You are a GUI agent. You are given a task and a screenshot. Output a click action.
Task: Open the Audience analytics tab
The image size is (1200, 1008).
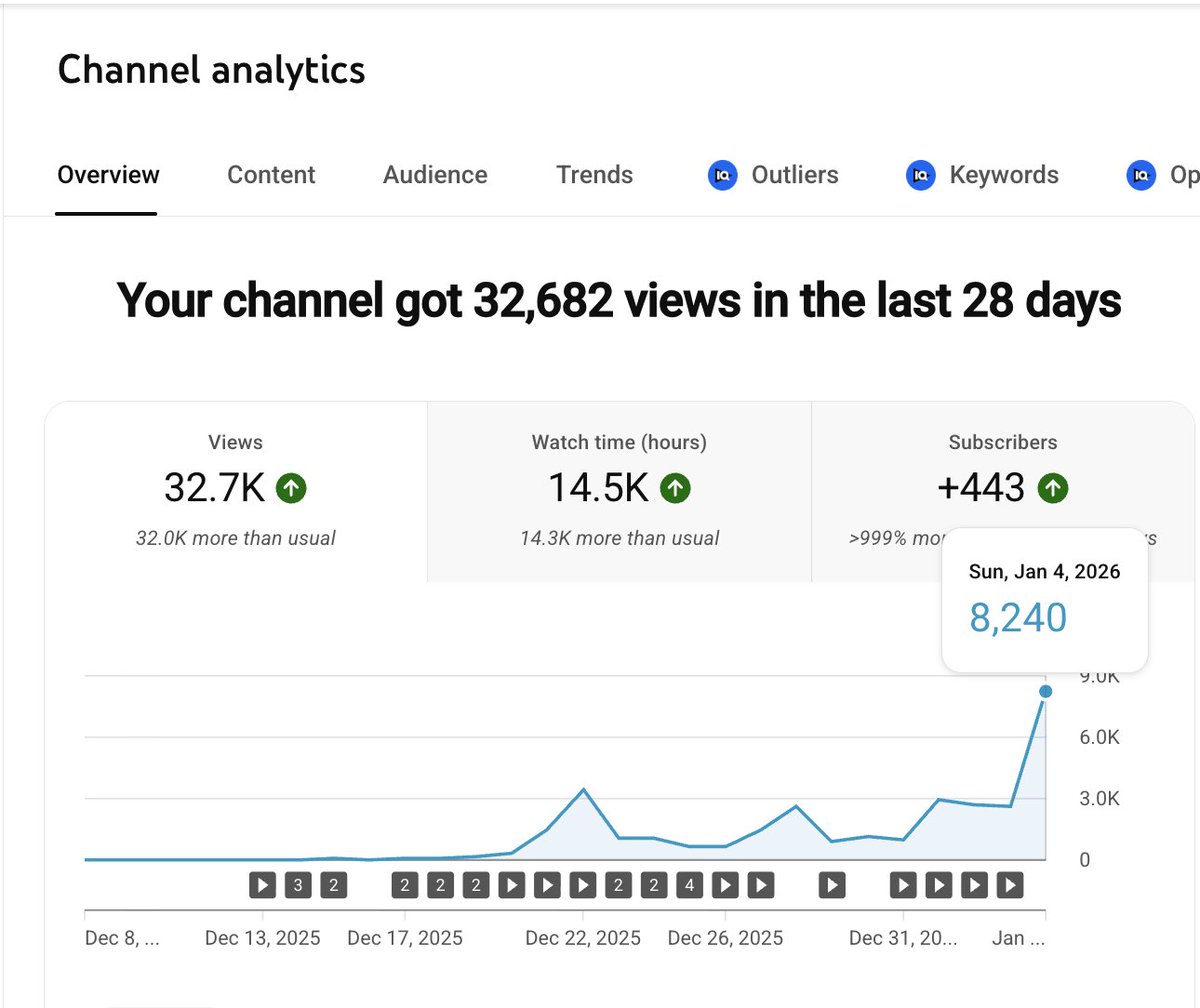(435, 175)
